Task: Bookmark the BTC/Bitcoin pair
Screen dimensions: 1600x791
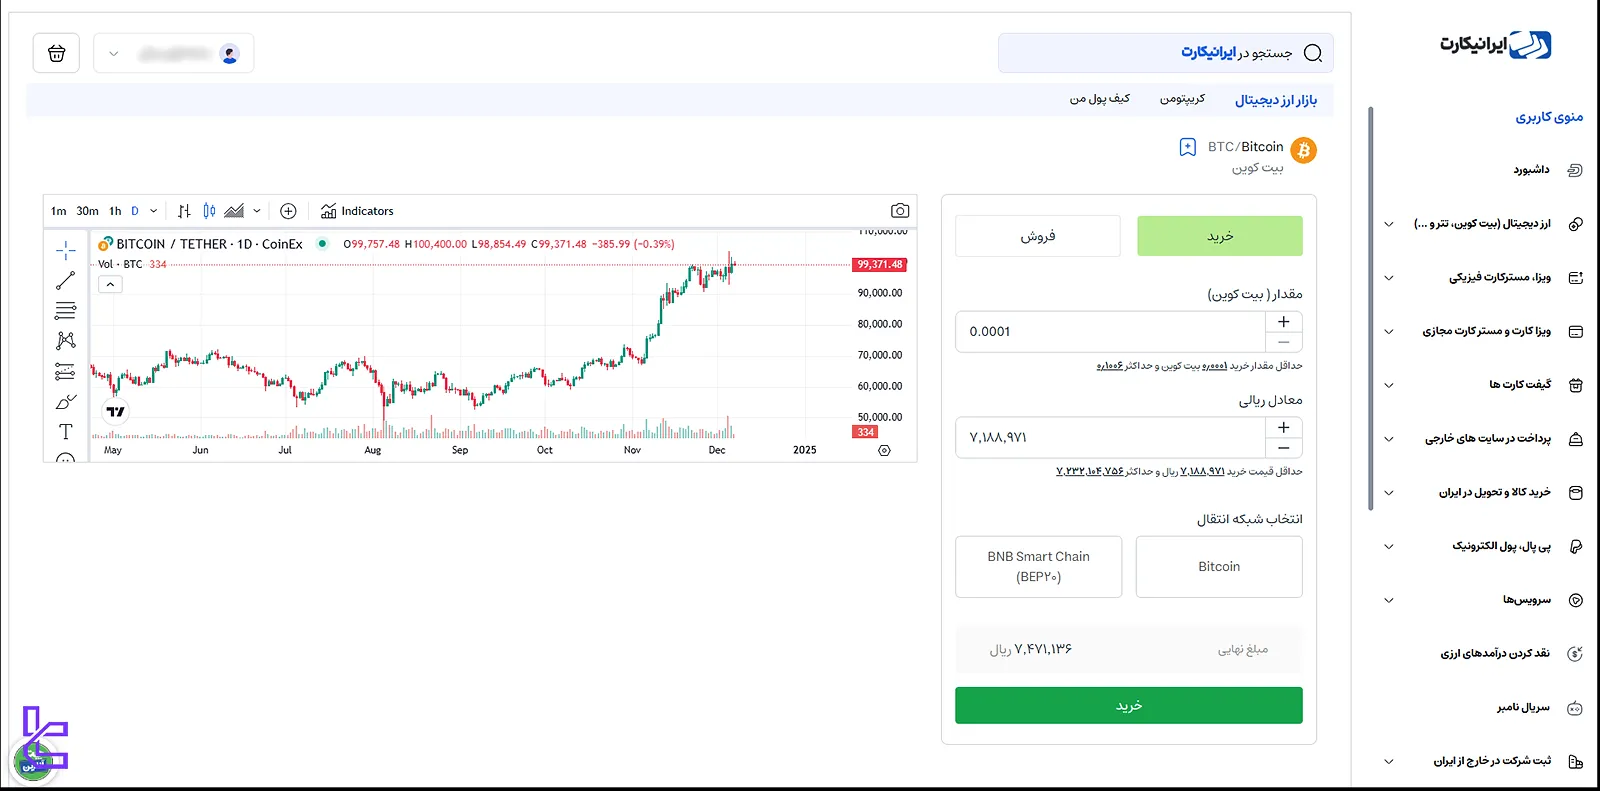Action: click(1187, 148)
